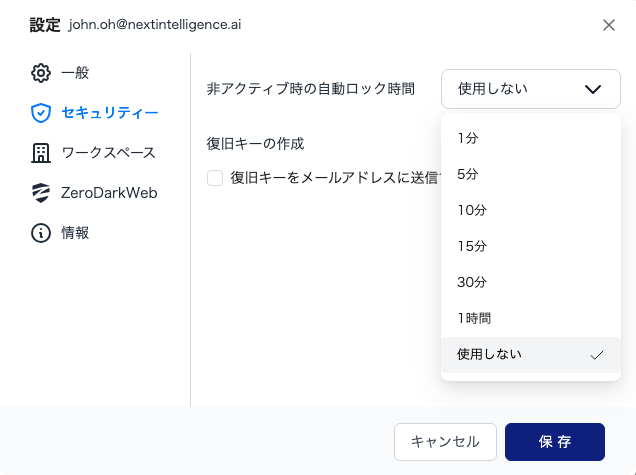Screen dimensions: 636x475
Task: Select 10分 auto-lock time
Action: click(x=471, y=210)
